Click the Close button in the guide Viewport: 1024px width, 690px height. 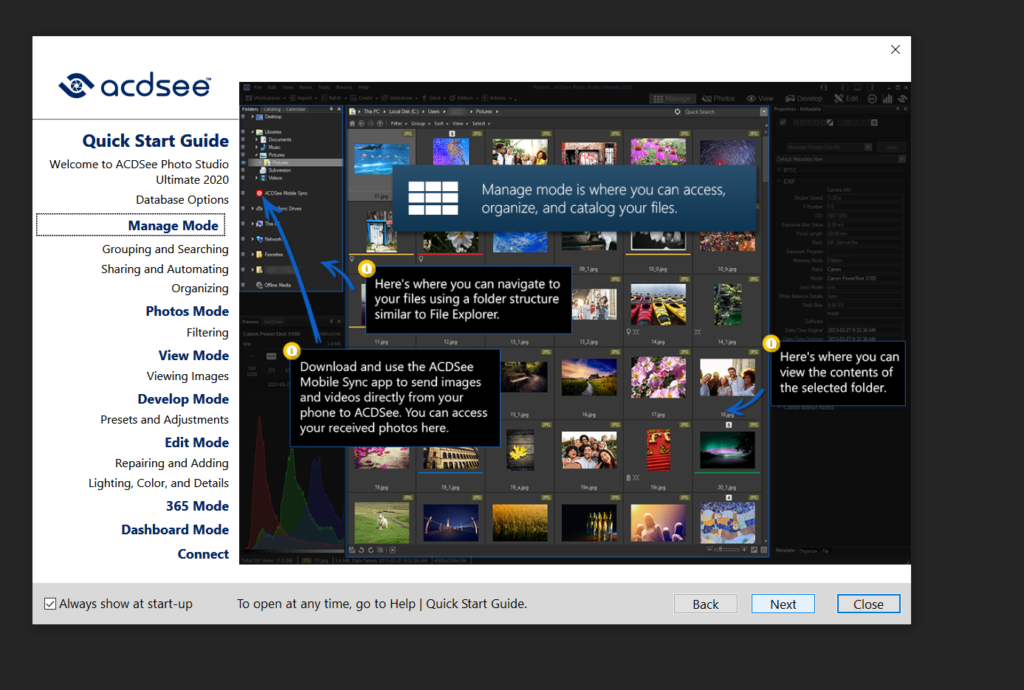pos(868,604)
